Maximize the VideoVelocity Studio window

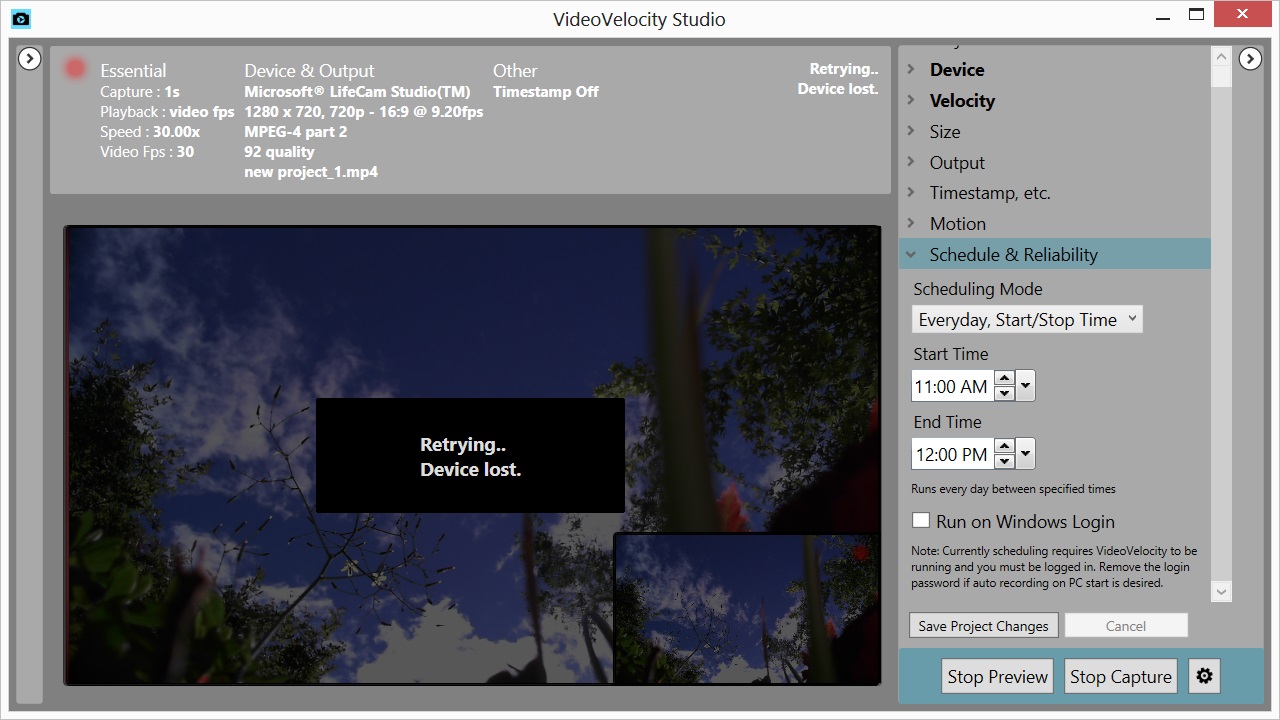[x=1196, y=15]
